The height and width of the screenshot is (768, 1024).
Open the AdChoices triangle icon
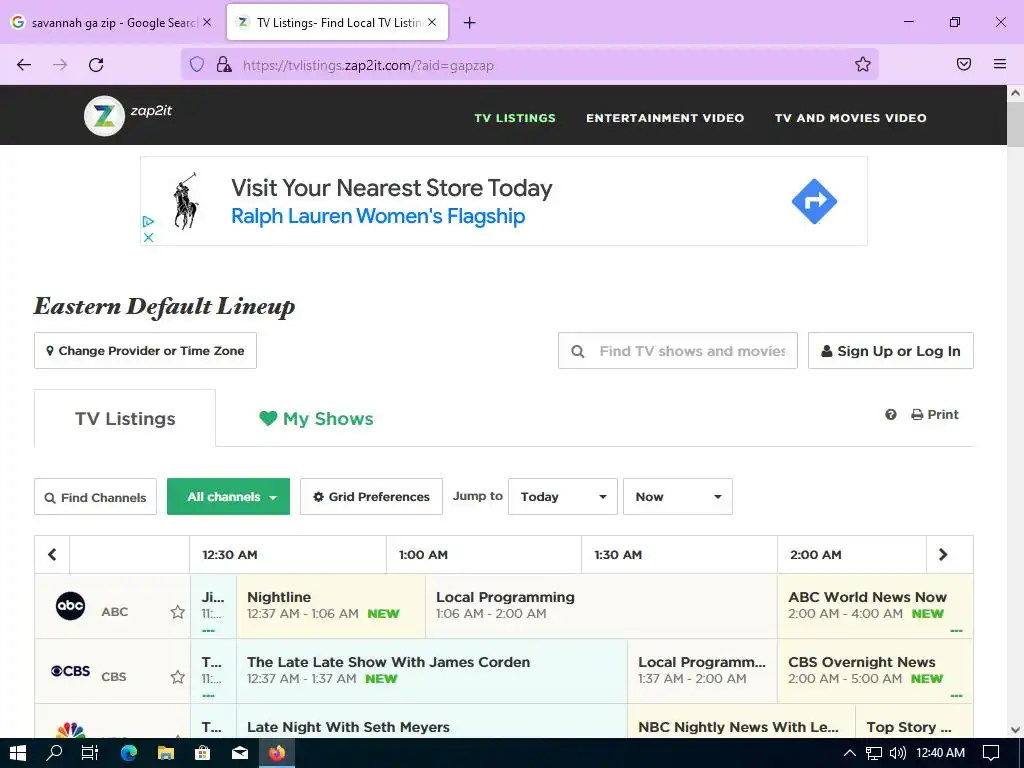(148, 222)
